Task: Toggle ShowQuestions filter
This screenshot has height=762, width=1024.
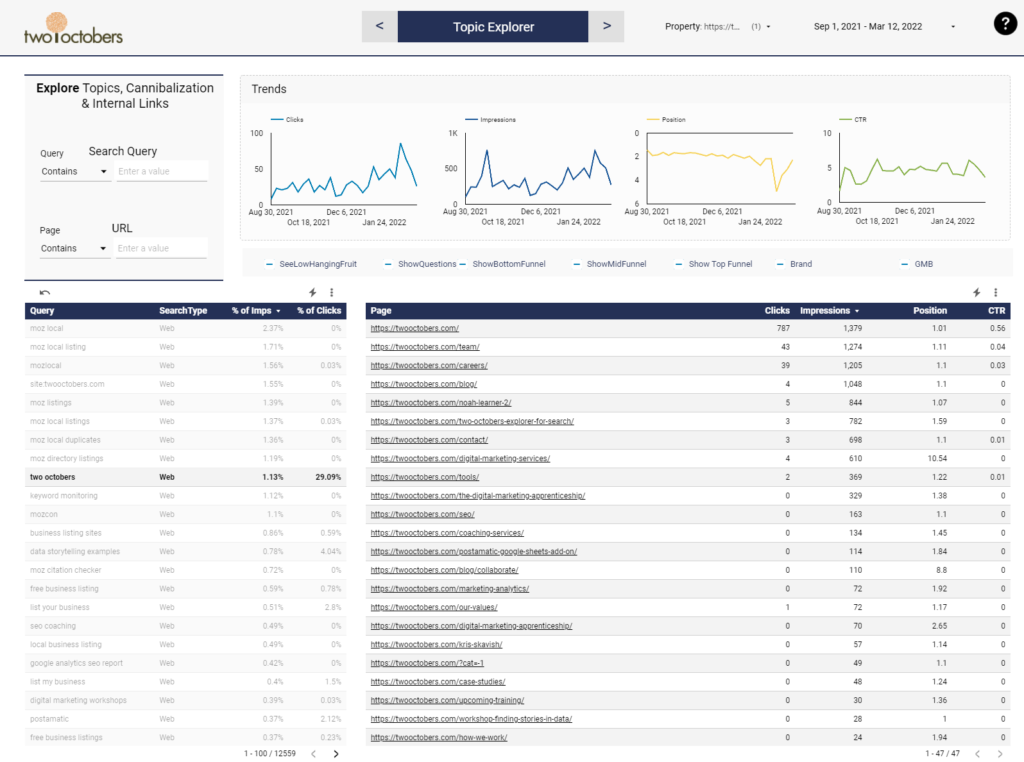Action: [421, 264]
